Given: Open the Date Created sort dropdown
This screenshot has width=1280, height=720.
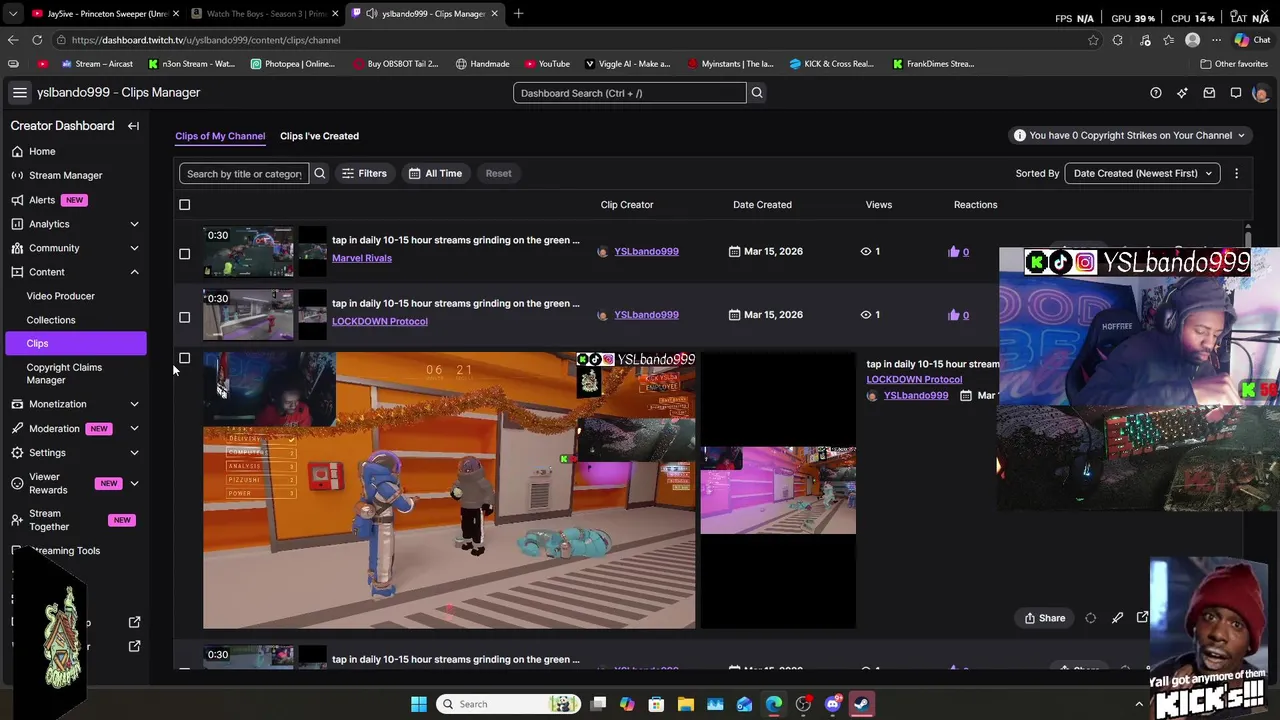Looking at the screenshot, I should (x=1142, y=173).
